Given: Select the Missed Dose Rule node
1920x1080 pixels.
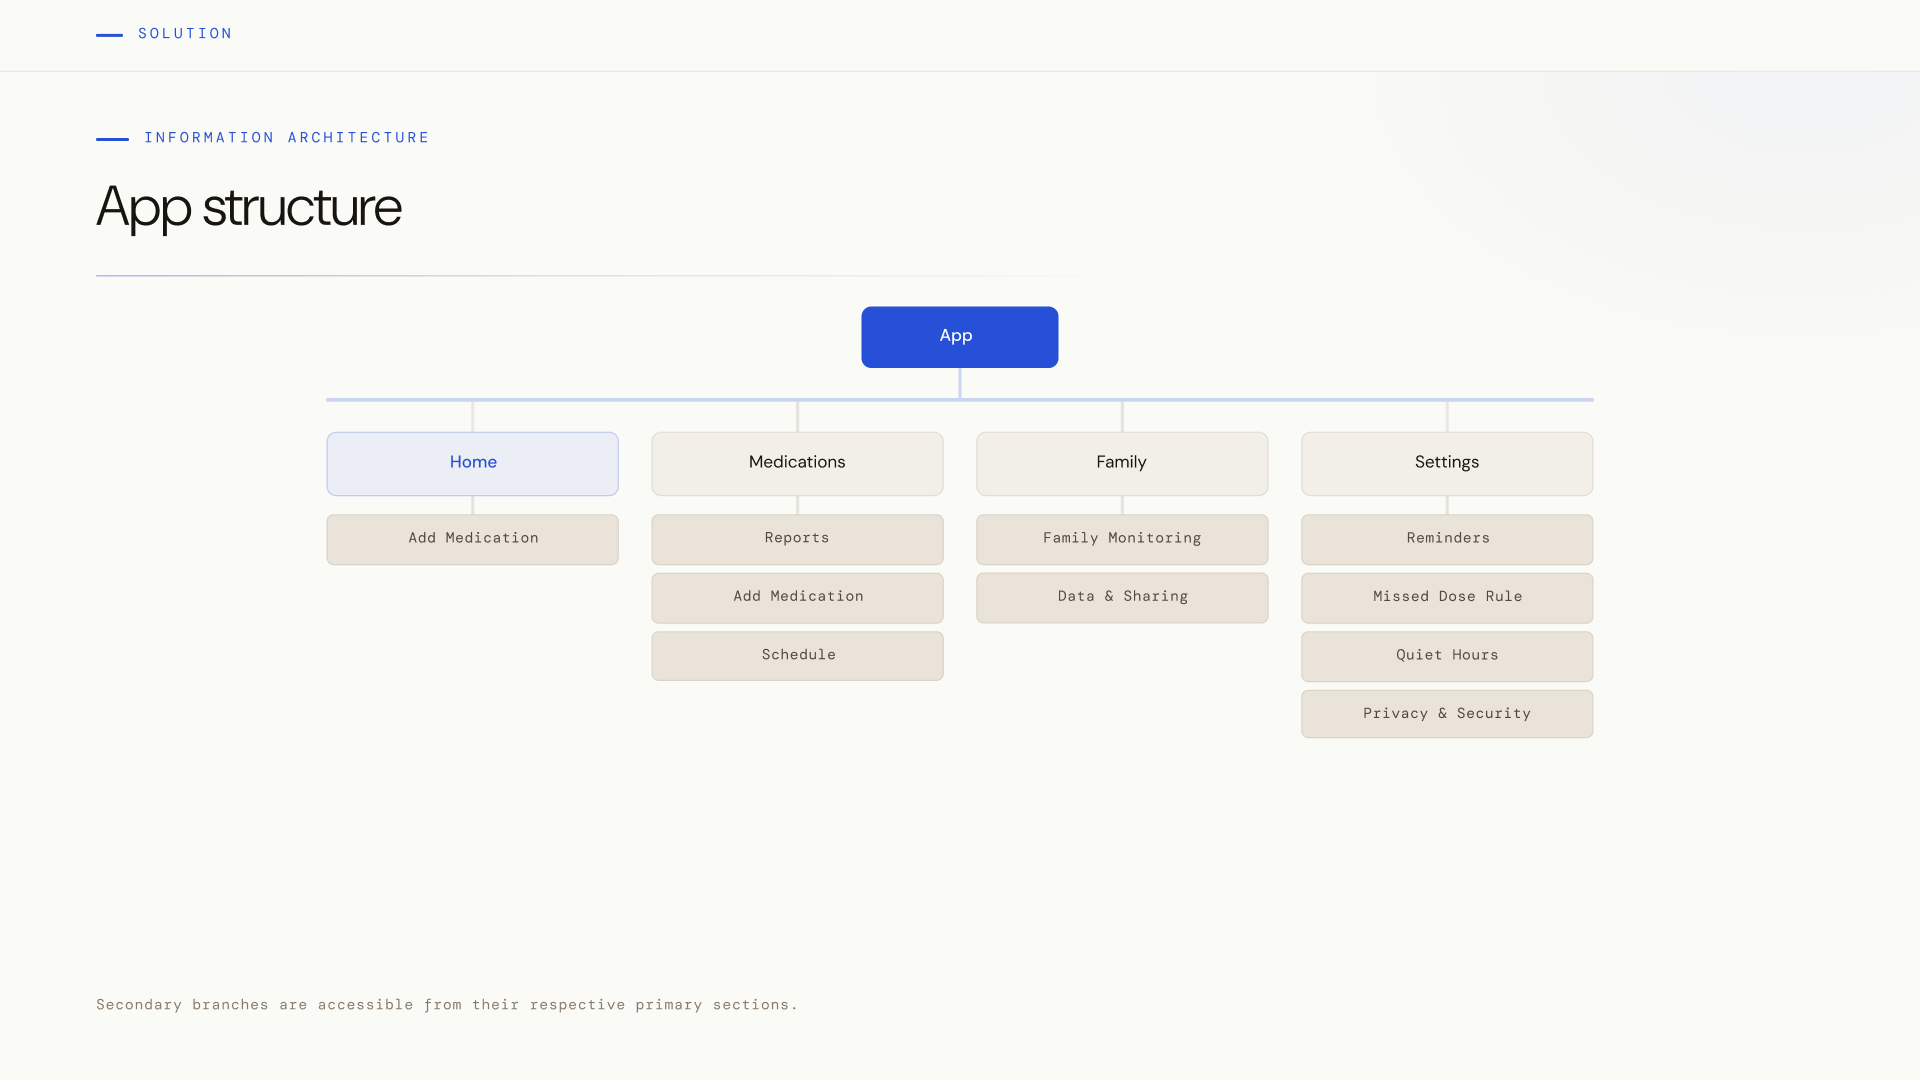Looking at the screenshot, I should [x=1446, y=597].
